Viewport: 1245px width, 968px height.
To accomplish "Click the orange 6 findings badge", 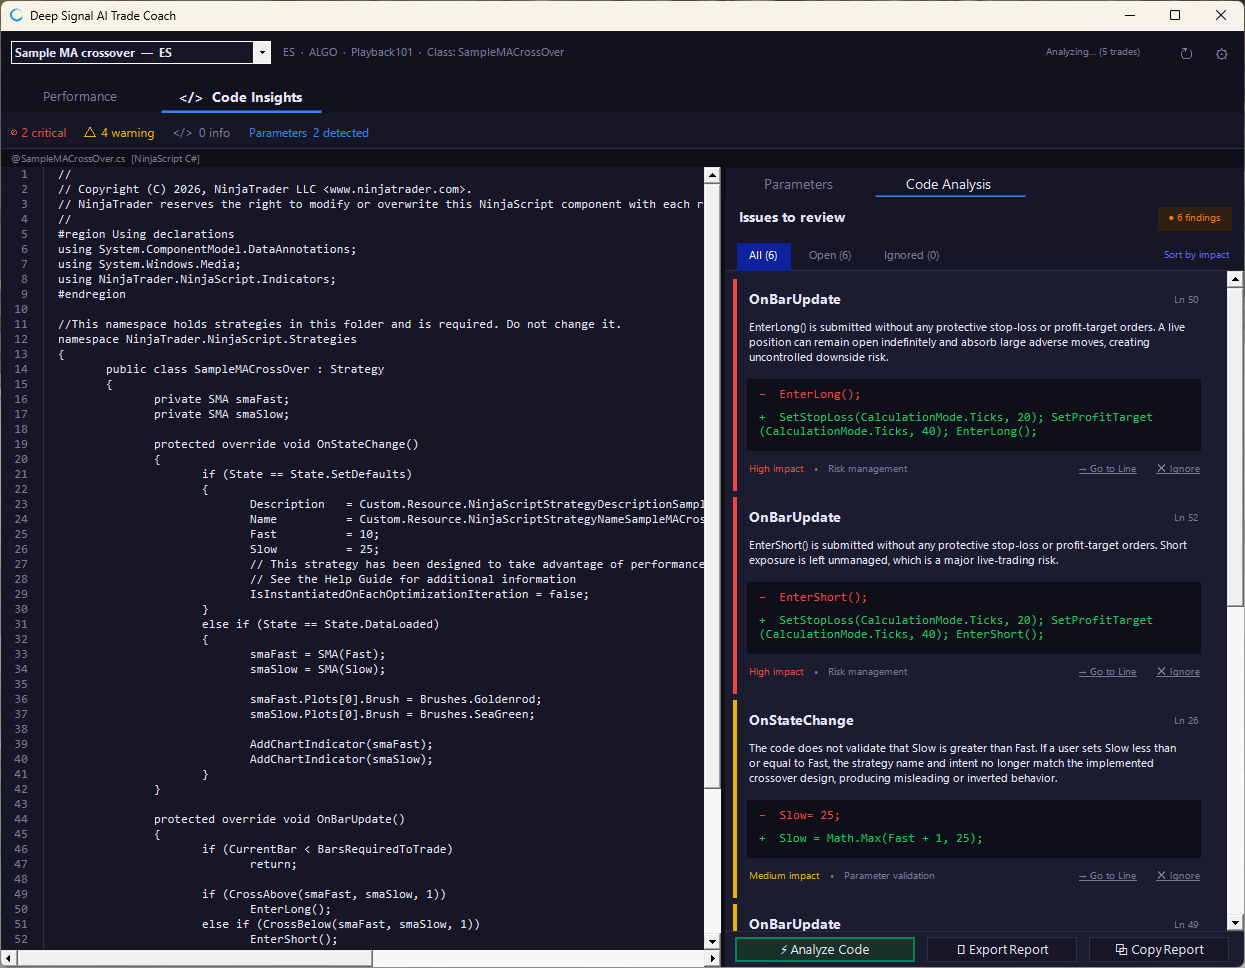I will pos(1195,218).
